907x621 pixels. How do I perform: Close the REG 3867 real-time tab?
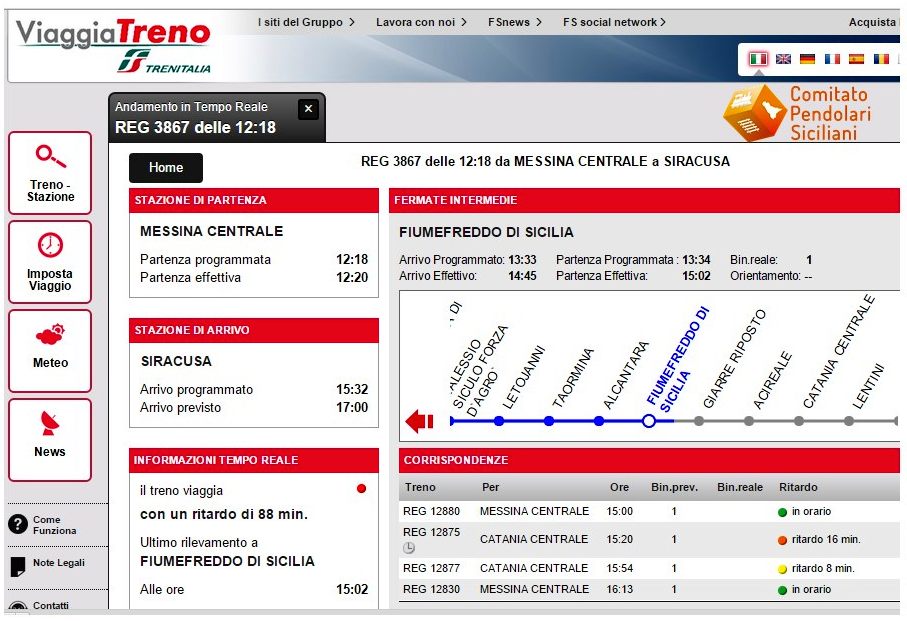(x=308, y=109)
